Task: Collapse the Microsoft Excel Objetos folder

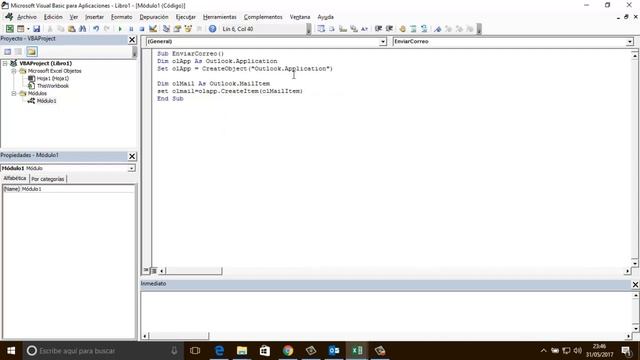Action: tap(14, 71)
